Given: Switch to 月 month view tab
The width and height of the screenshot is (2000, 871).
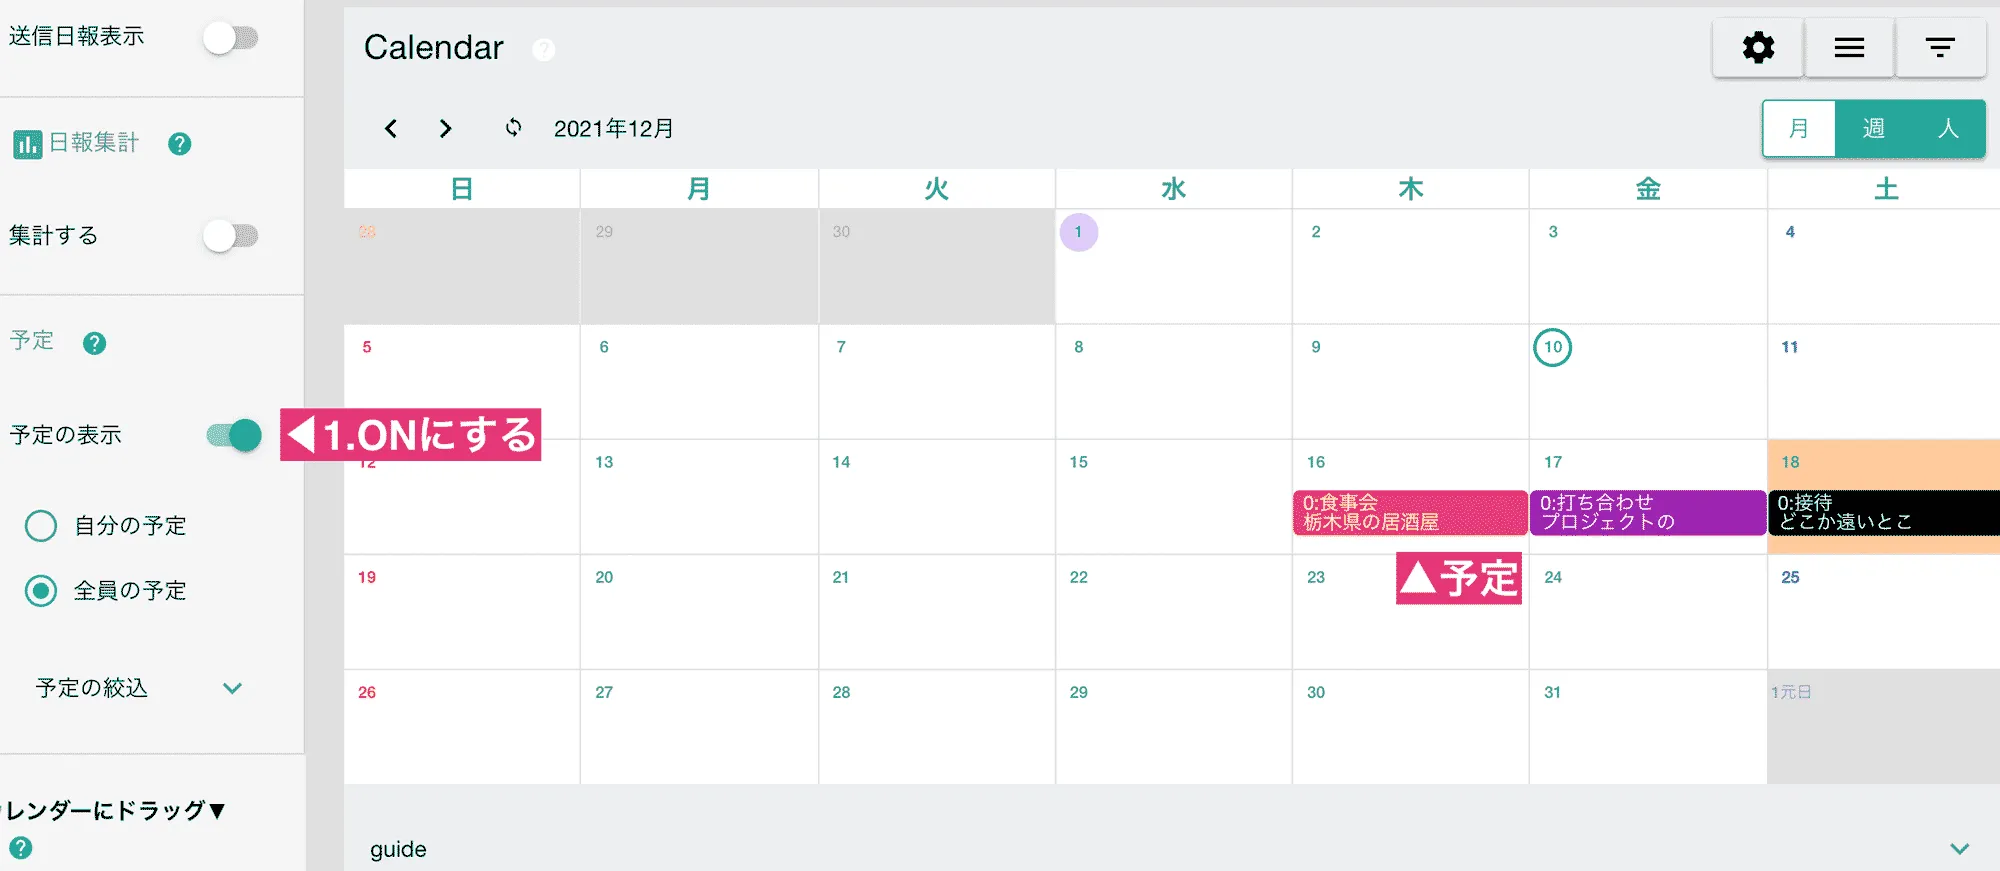Looking at the screenshot, I should (x=1799, y=129).
